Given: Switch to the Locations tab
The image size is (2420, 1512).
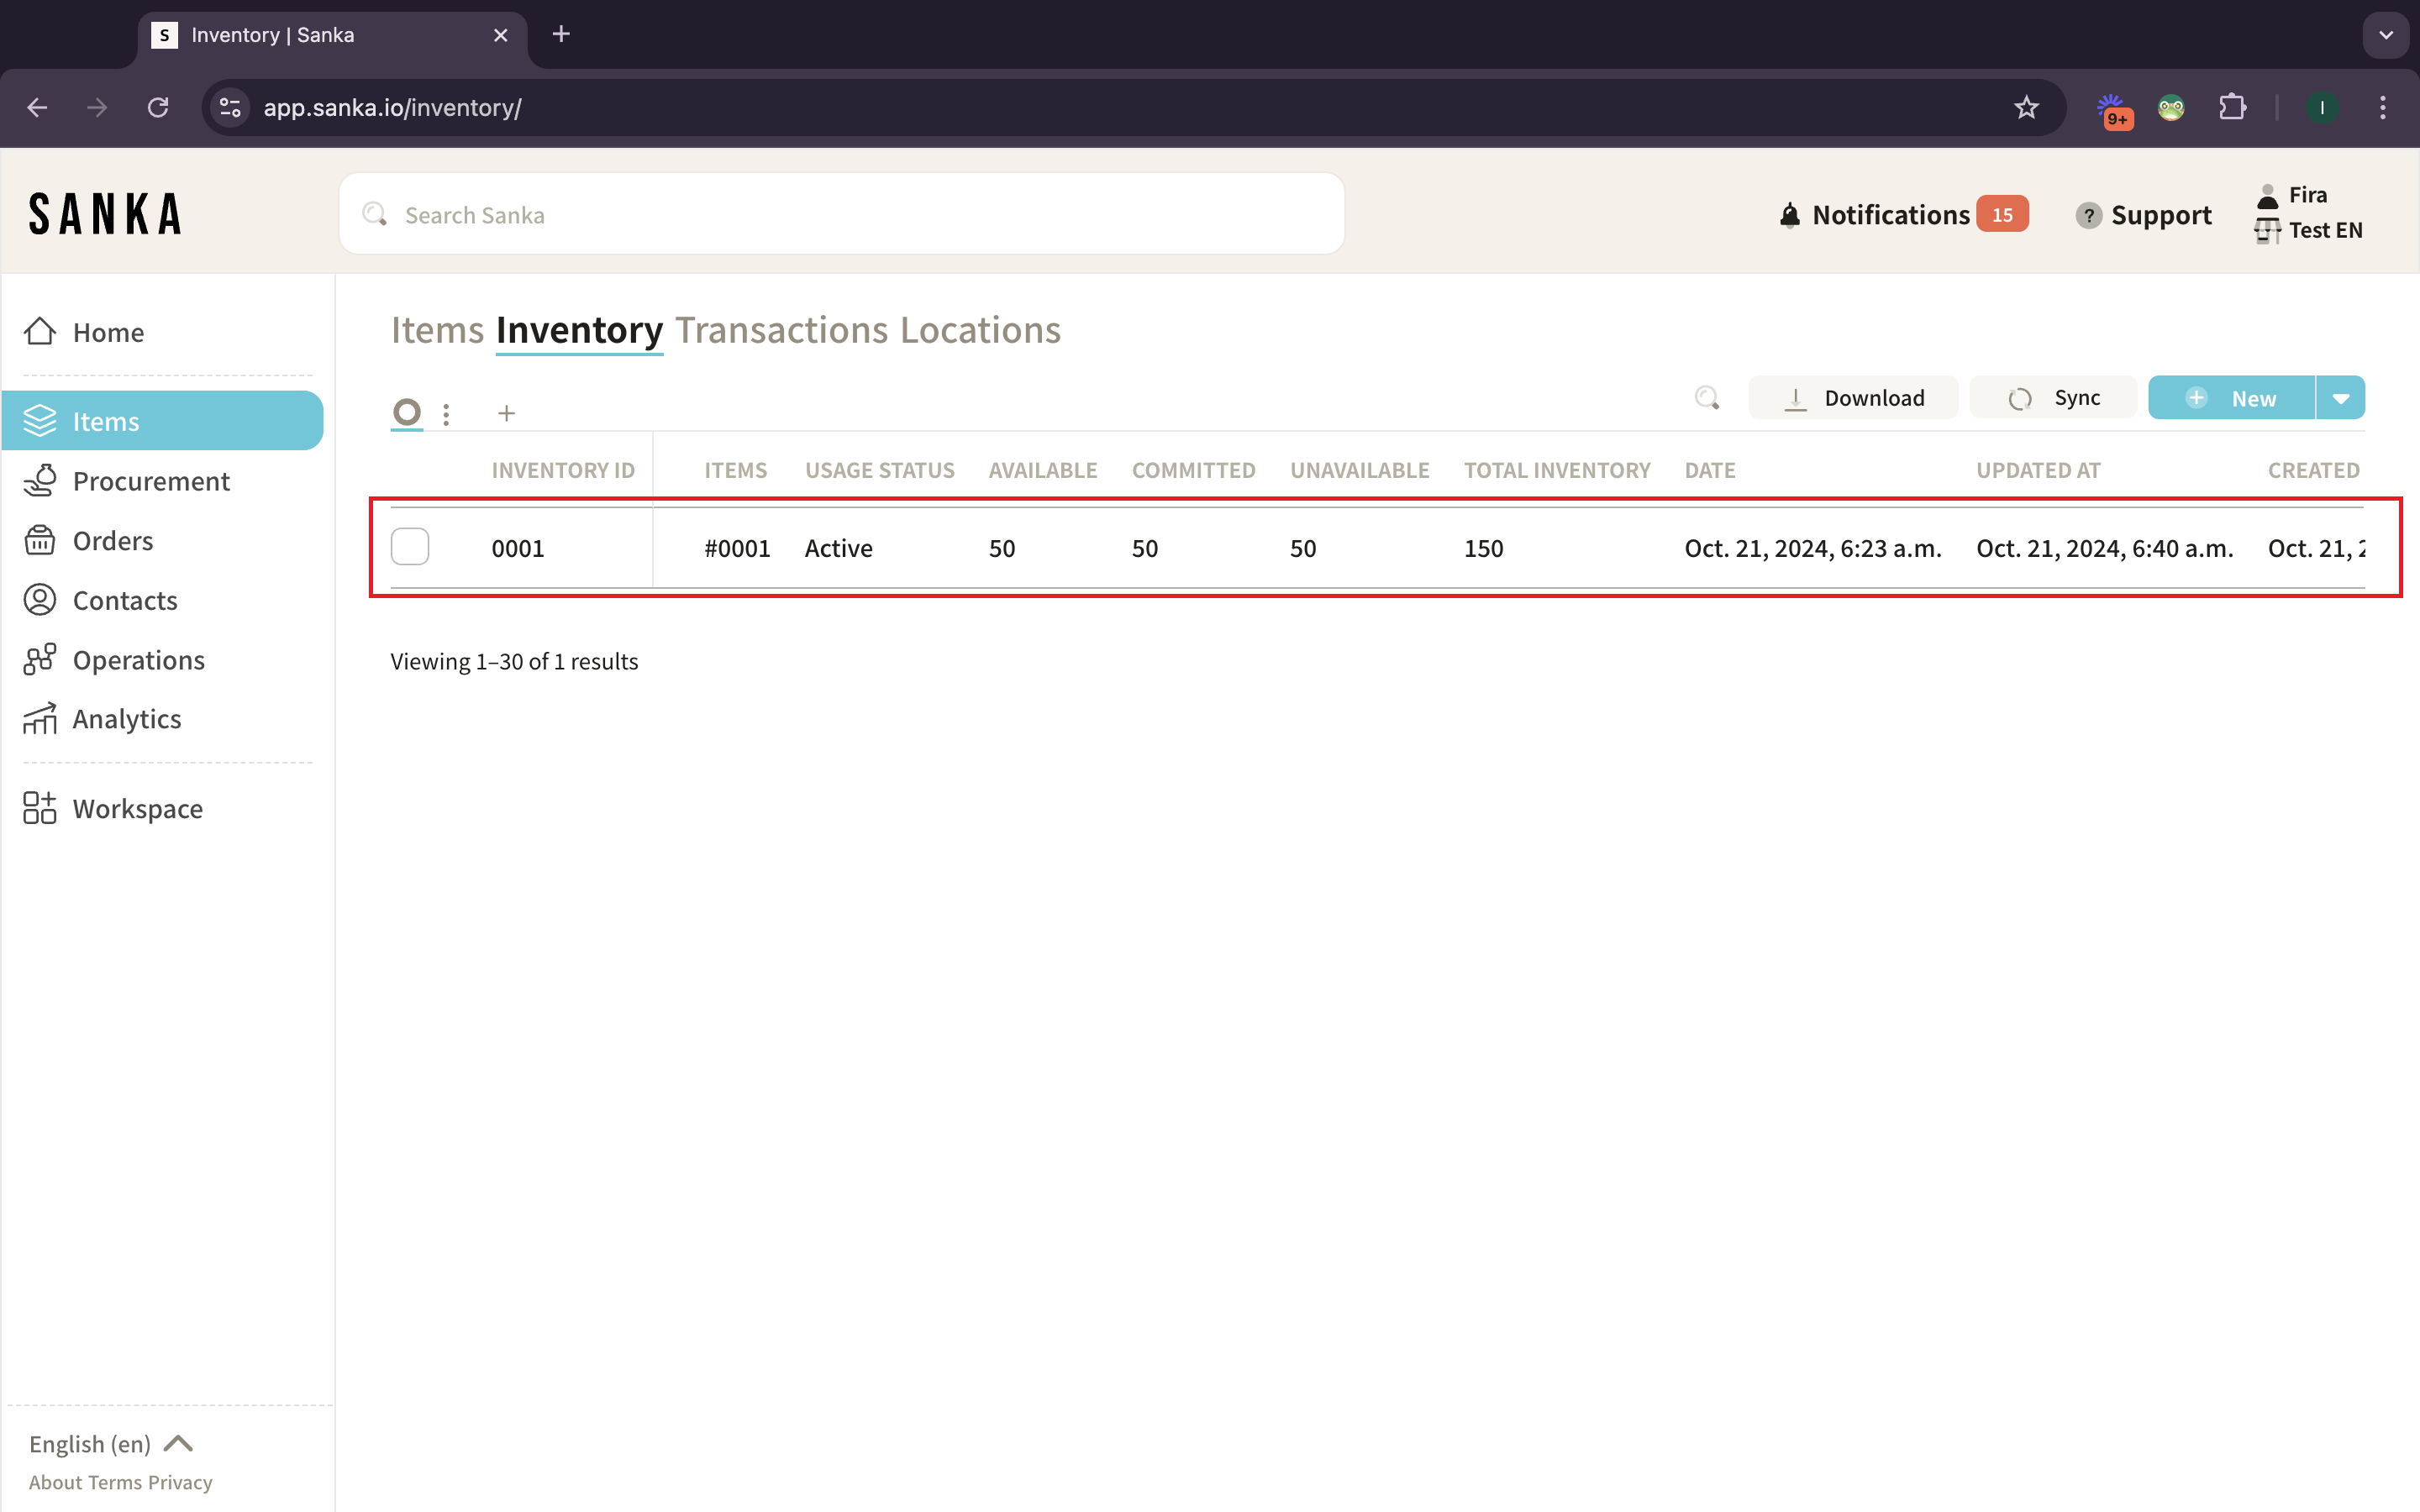Looking at the screenshot, I should tap(979, 330).
